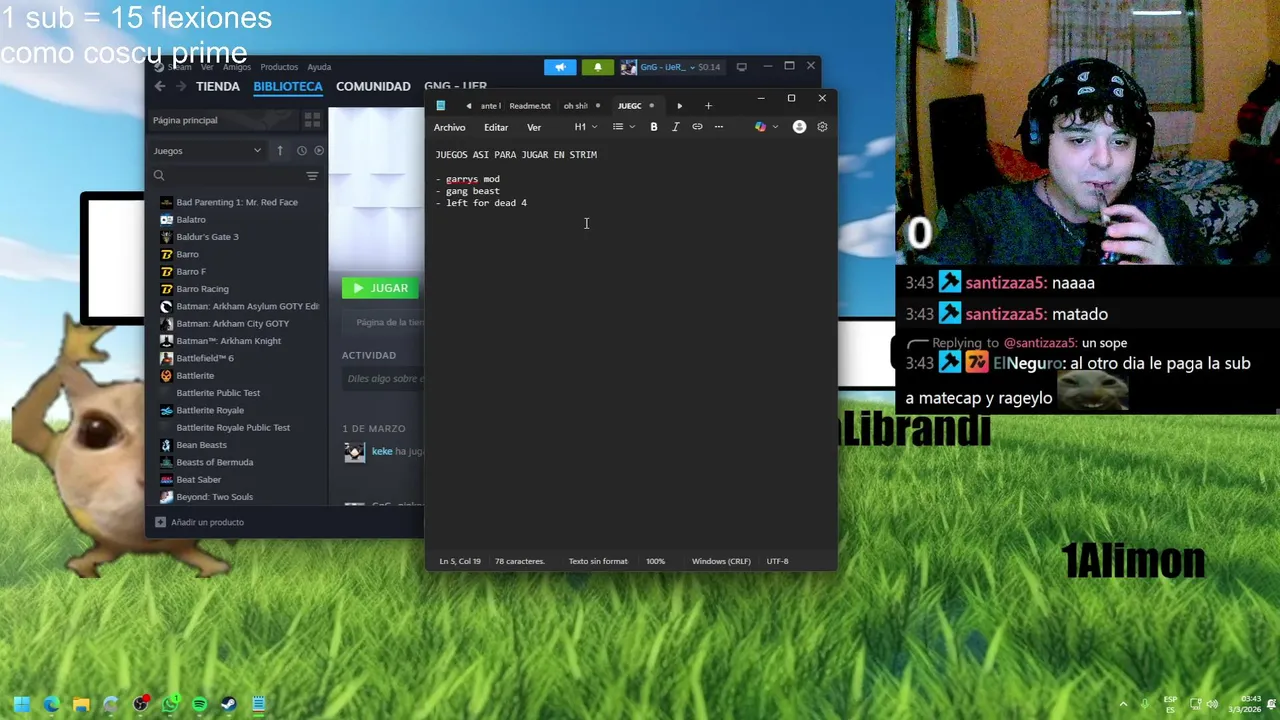This screenshot has height=720, width=1280.
Task: Open the Productos menu in Steam
Action: (279, 67)
